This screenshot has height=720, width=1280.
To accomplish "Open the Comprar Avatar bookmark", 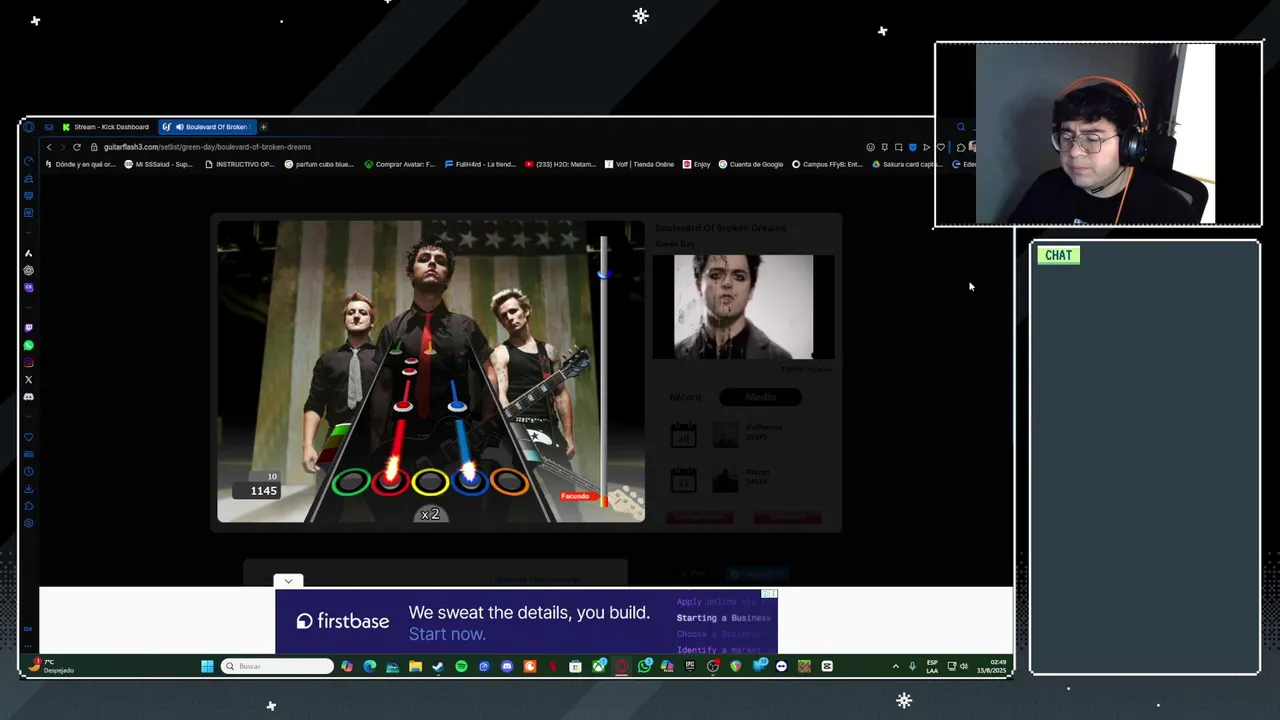I will tap(400, 164).
